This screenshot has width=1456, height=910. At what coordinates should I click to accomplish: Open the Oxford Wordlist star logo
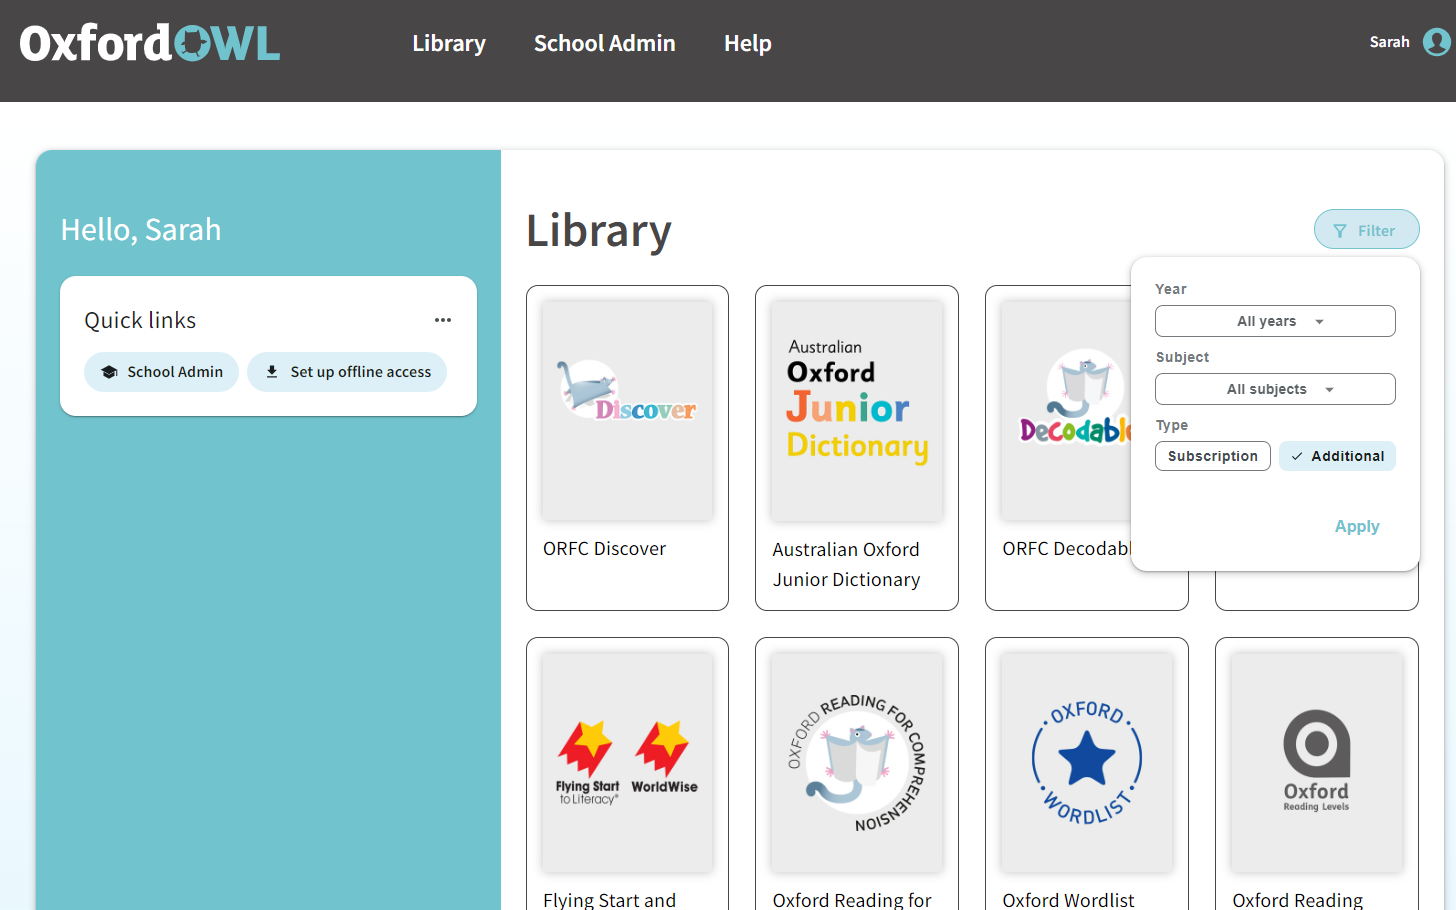[1087, 762]
